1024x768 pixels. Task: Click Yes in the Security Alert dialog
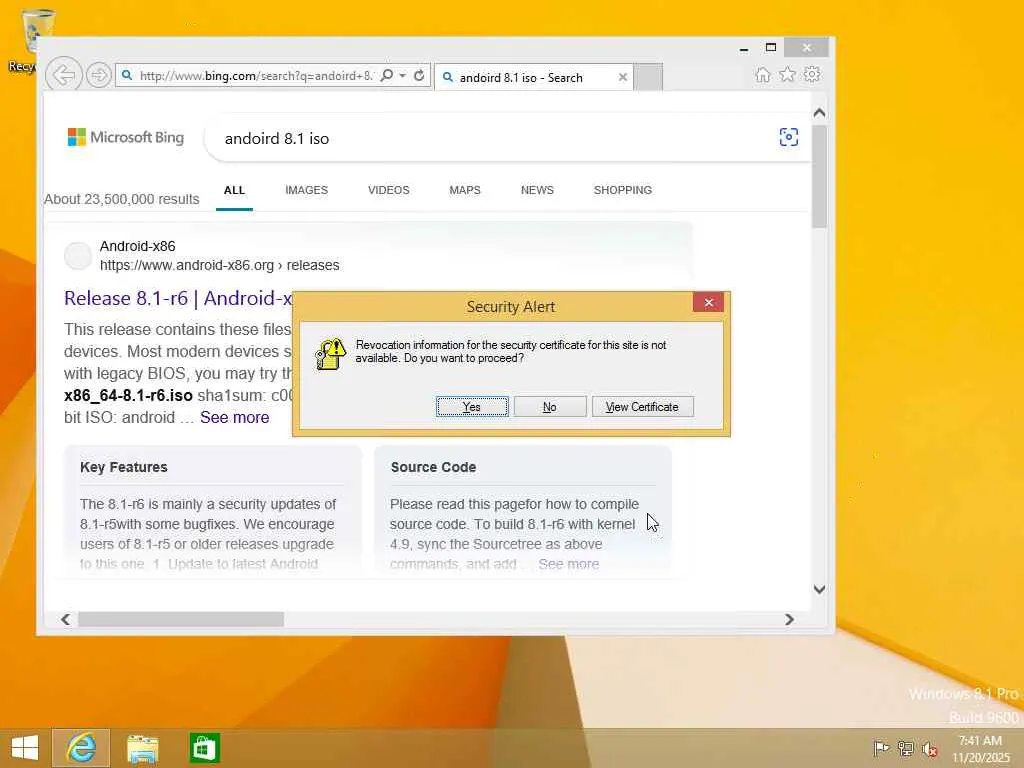472,407
